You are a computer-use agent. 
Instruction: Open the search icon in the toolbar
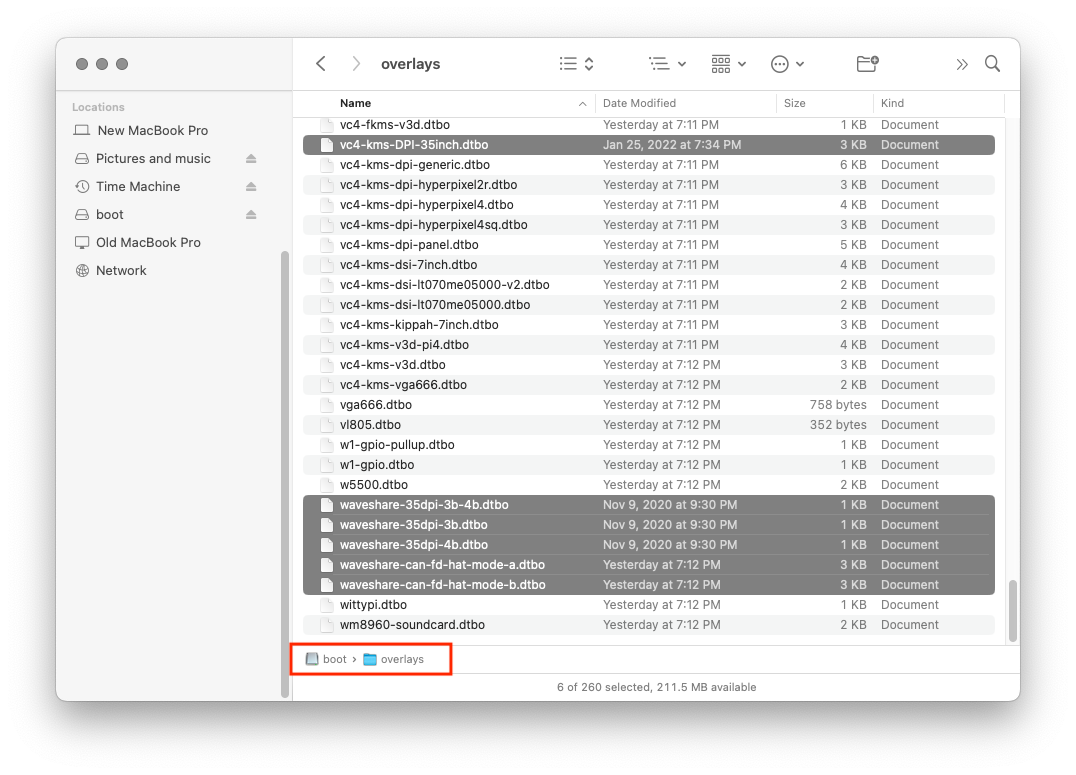coord(992,63)
